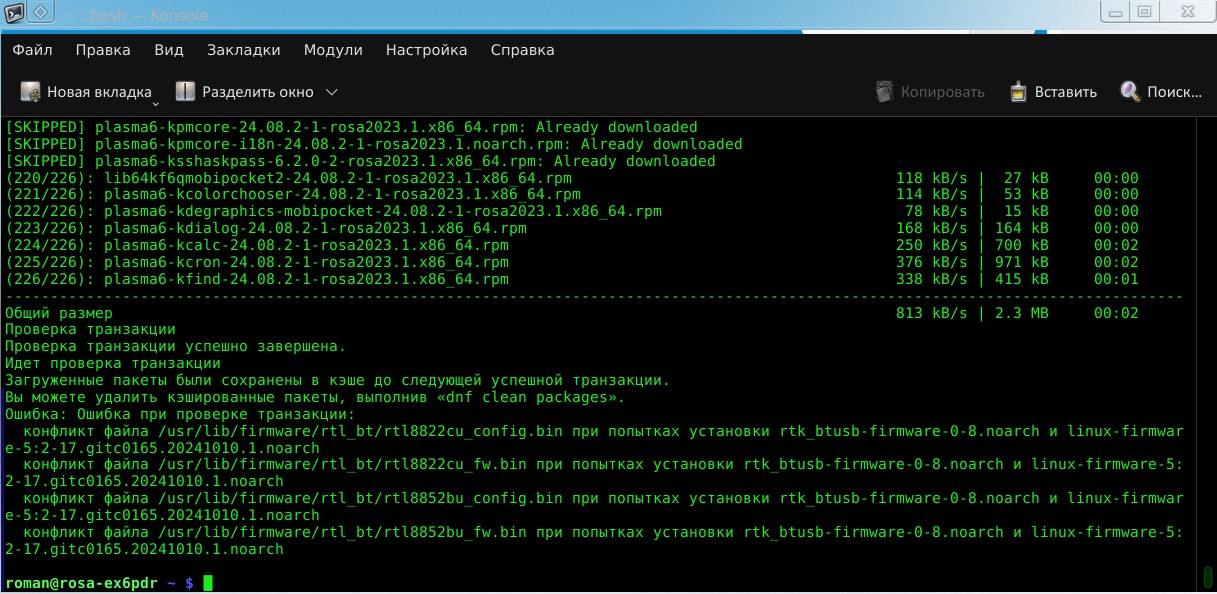Click the lib64kf6qmobipocket2 package line

coord(571,178)
